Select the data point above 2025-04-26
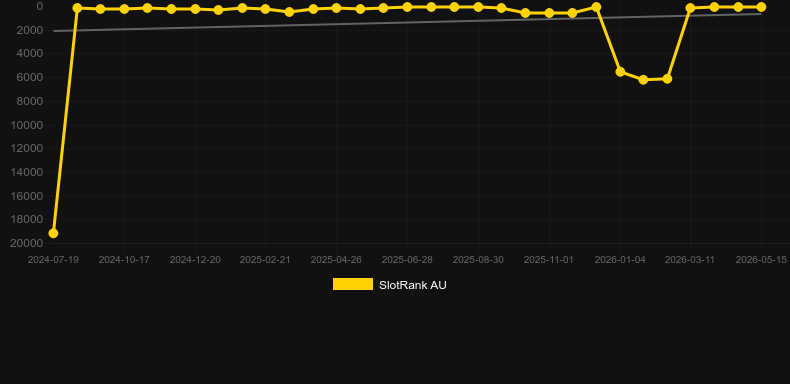The width and height of the screenshot is (790, 384). 336,8
